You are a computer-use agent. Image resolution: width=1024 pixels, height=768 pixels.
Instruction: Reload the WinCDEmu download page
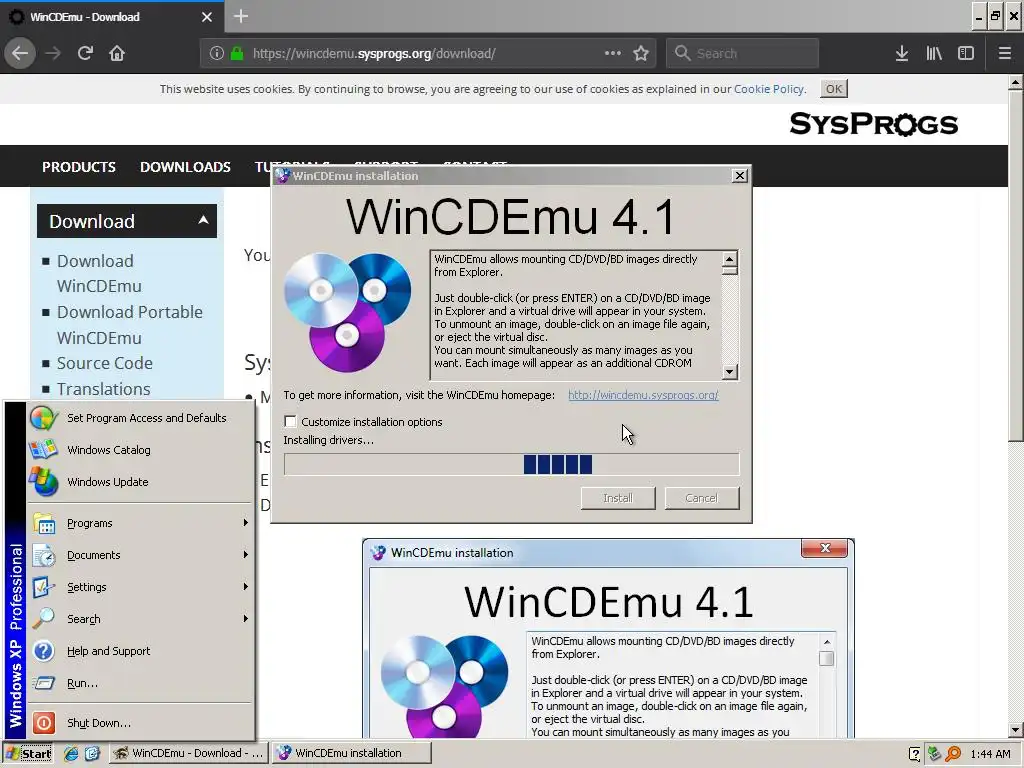85,53
